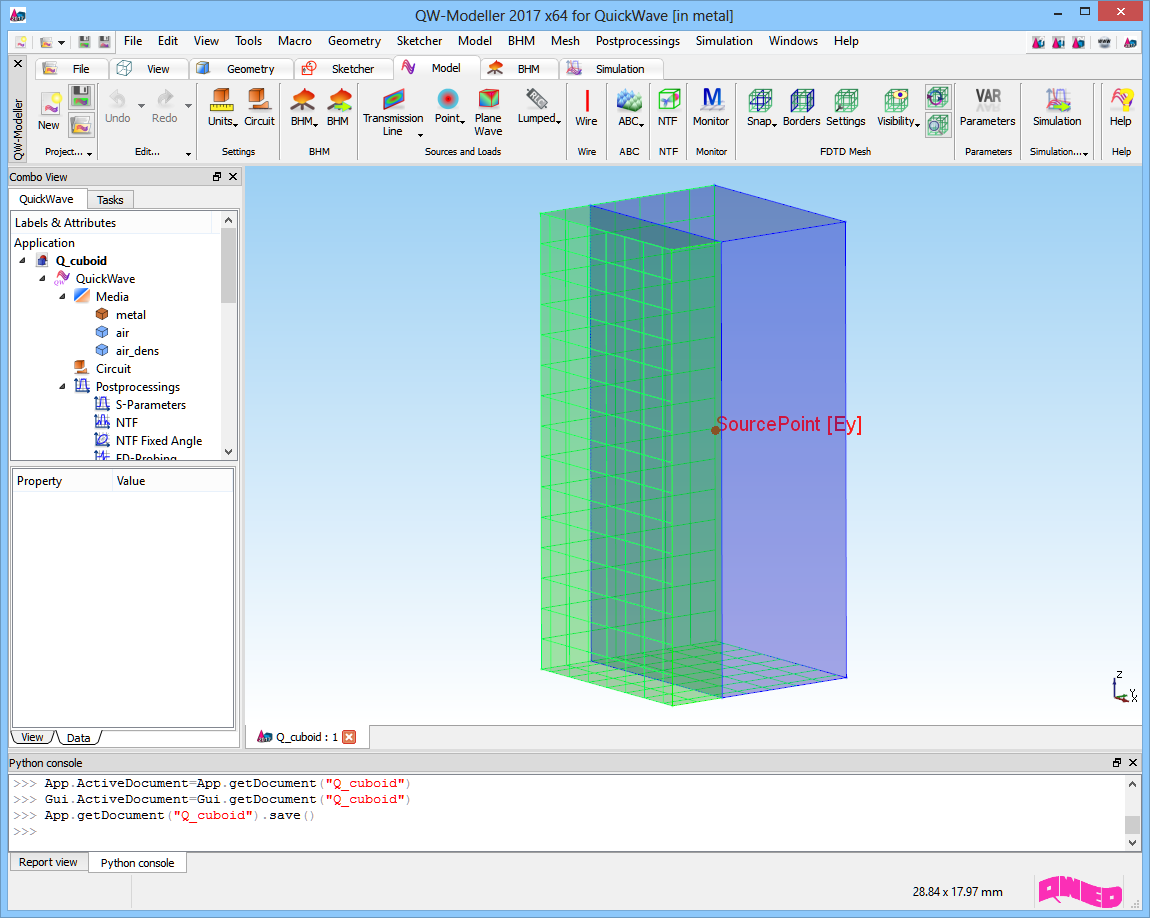Select S-Parameters in the tree
1150x918 pixels.
tap(150, 405)
